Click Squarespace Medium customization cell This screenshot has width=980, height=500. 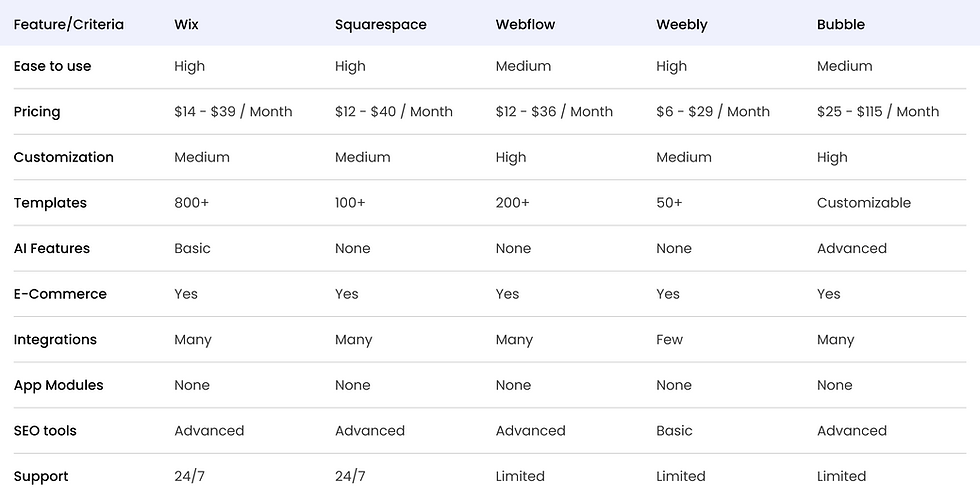[362, 157]
